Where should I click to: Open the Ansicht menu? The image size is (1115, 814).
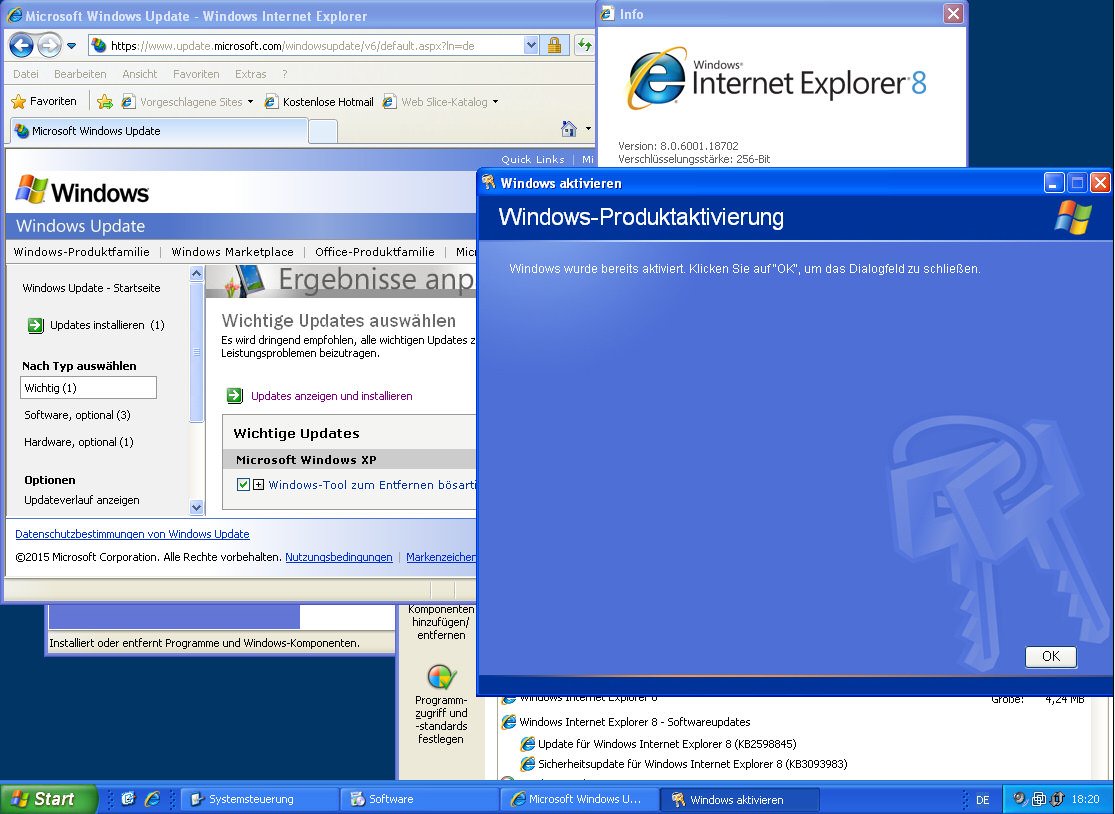(139, 74)
